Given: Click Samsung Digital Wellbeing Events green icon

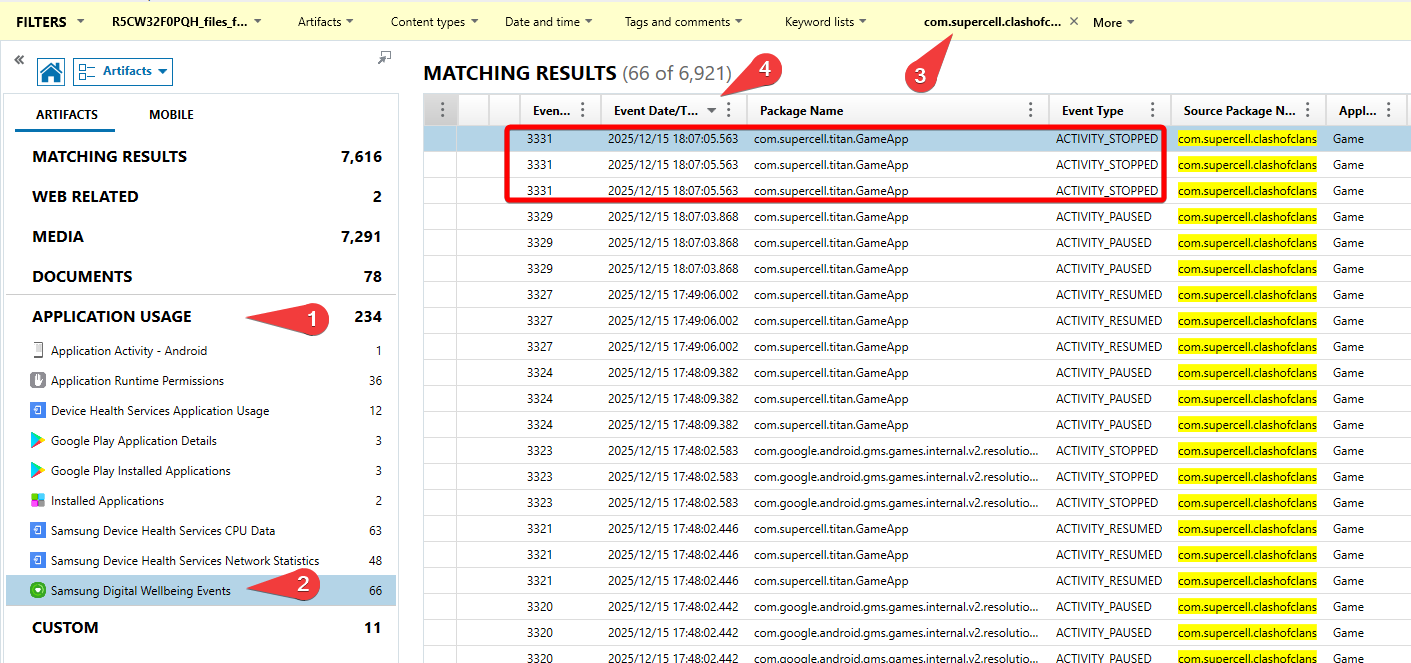Looking at the screenshot, I should tap(38, 590).
